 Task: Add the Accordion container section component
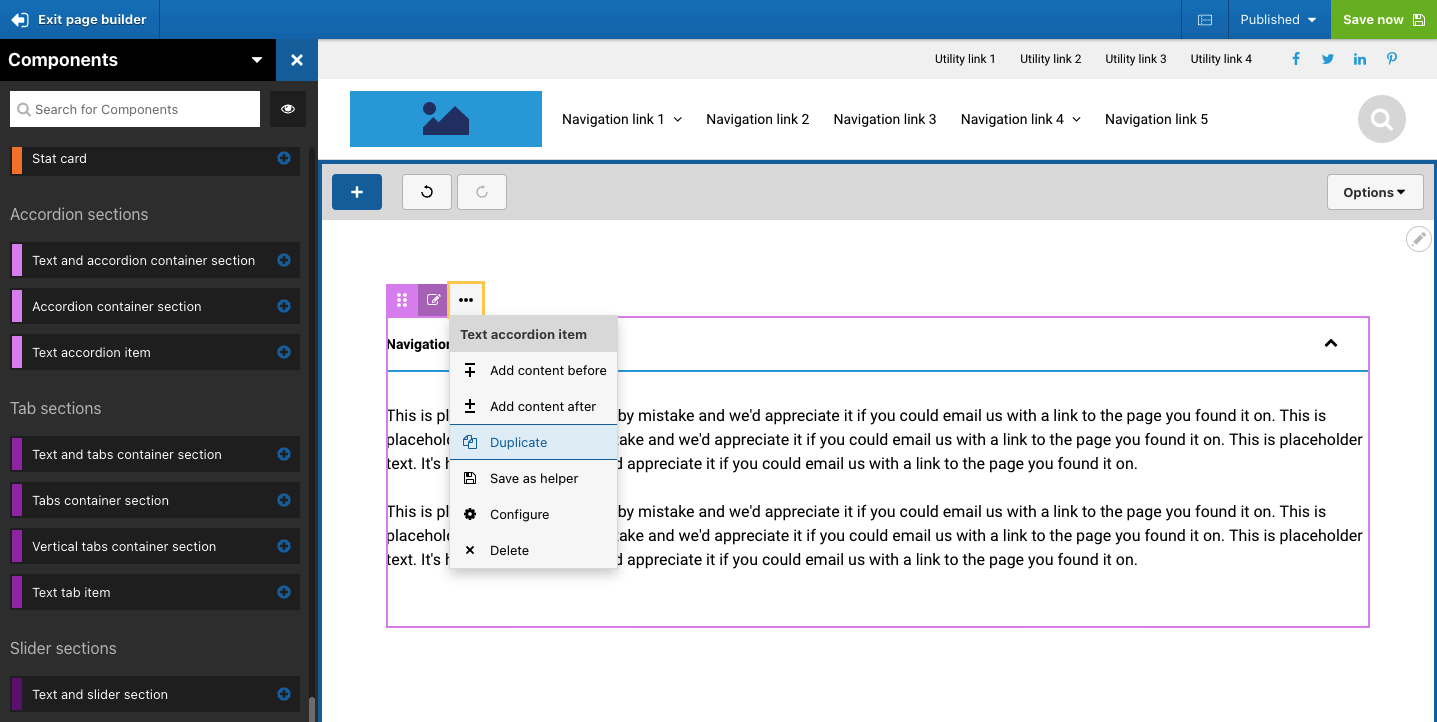[284, 306]
